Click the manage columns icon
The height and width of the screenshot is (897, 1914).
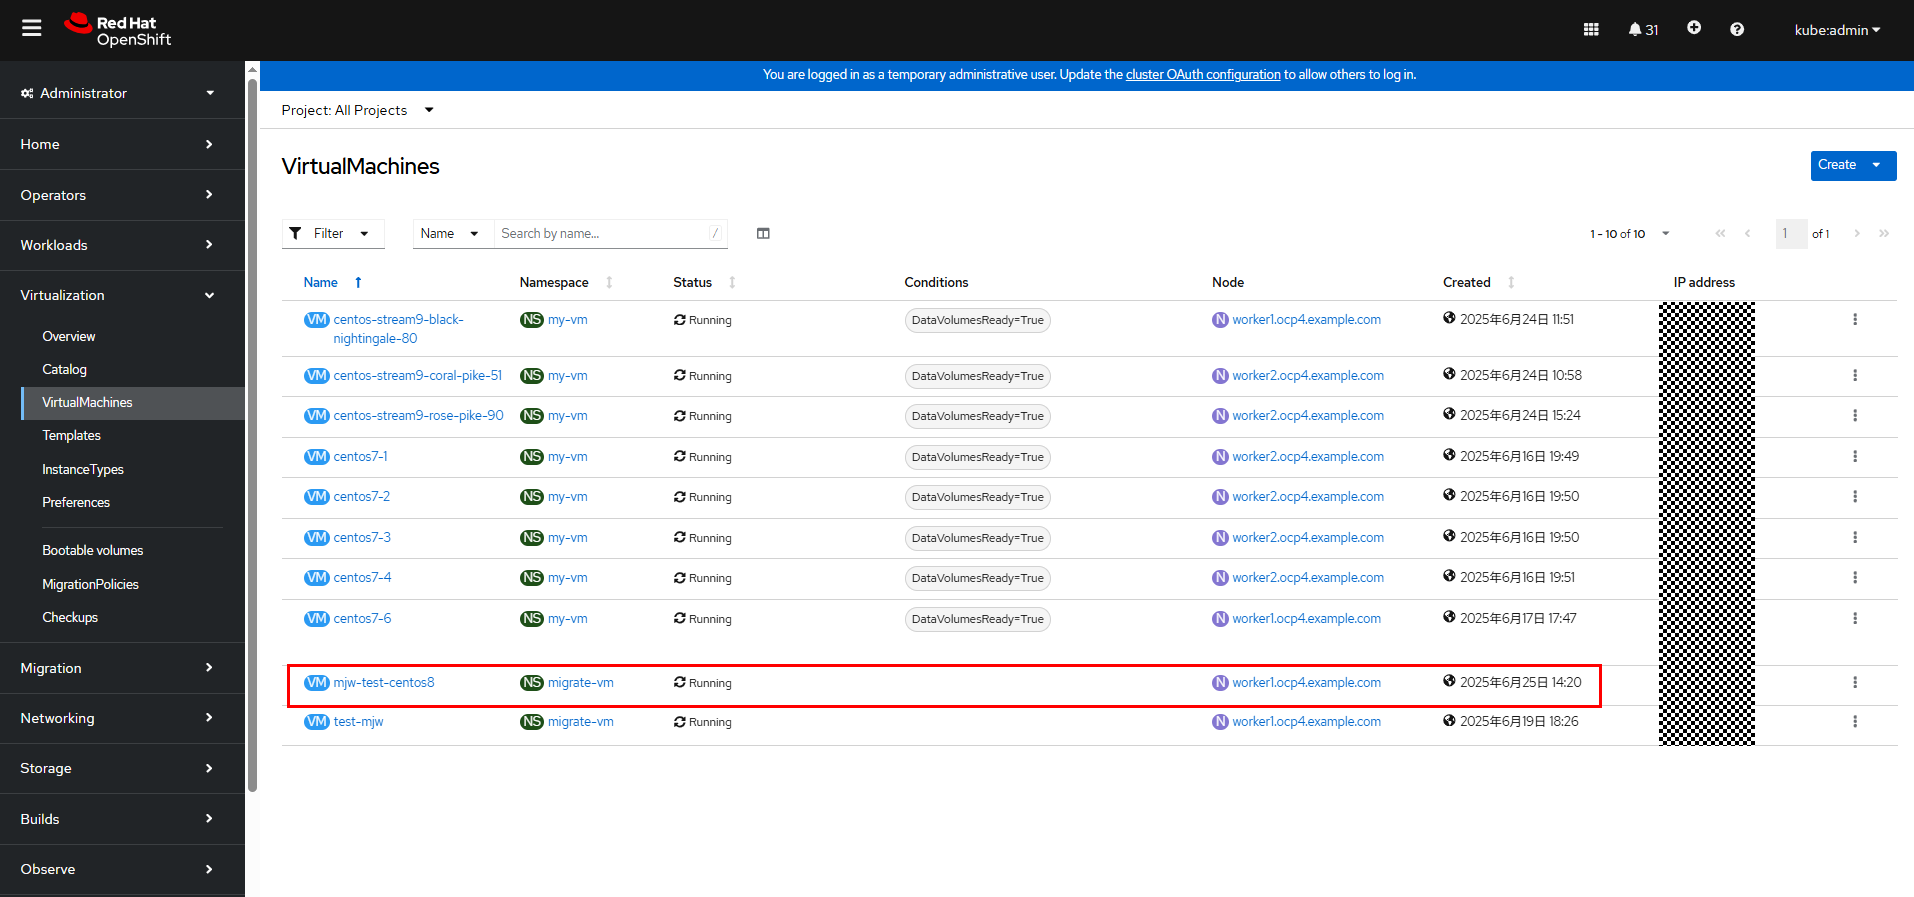(763, 233)
